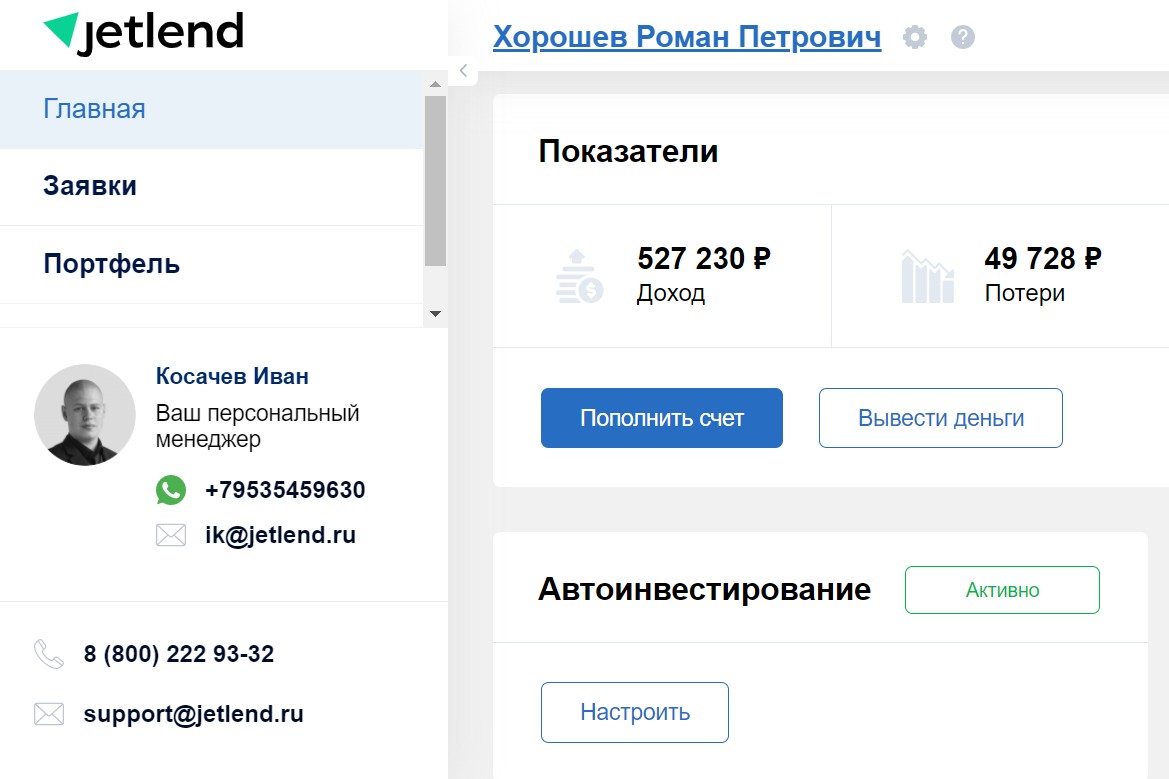Open the Заявки section
The image size is (1169, 779).
pos(88,187)
